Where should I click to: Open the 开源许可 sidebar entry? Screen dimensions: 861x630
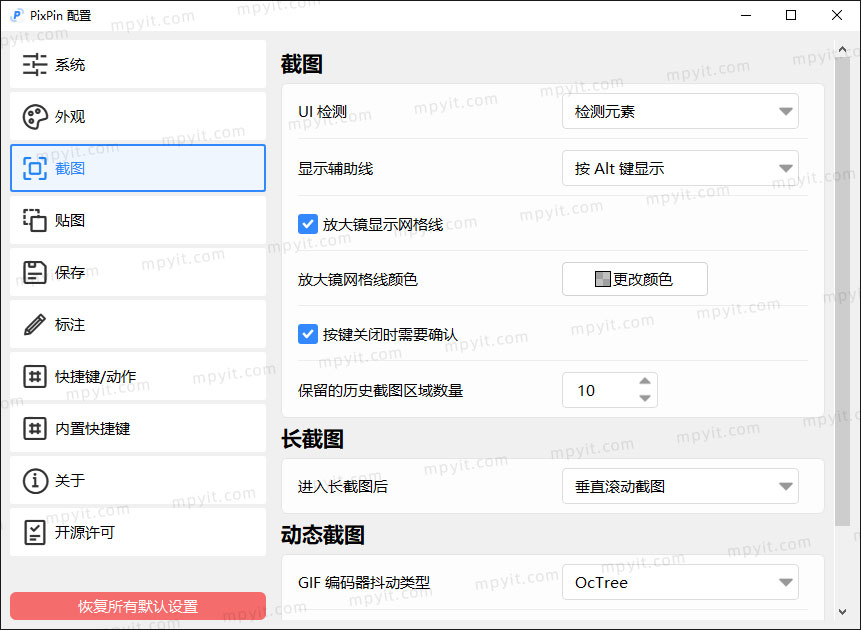point(138,532)
